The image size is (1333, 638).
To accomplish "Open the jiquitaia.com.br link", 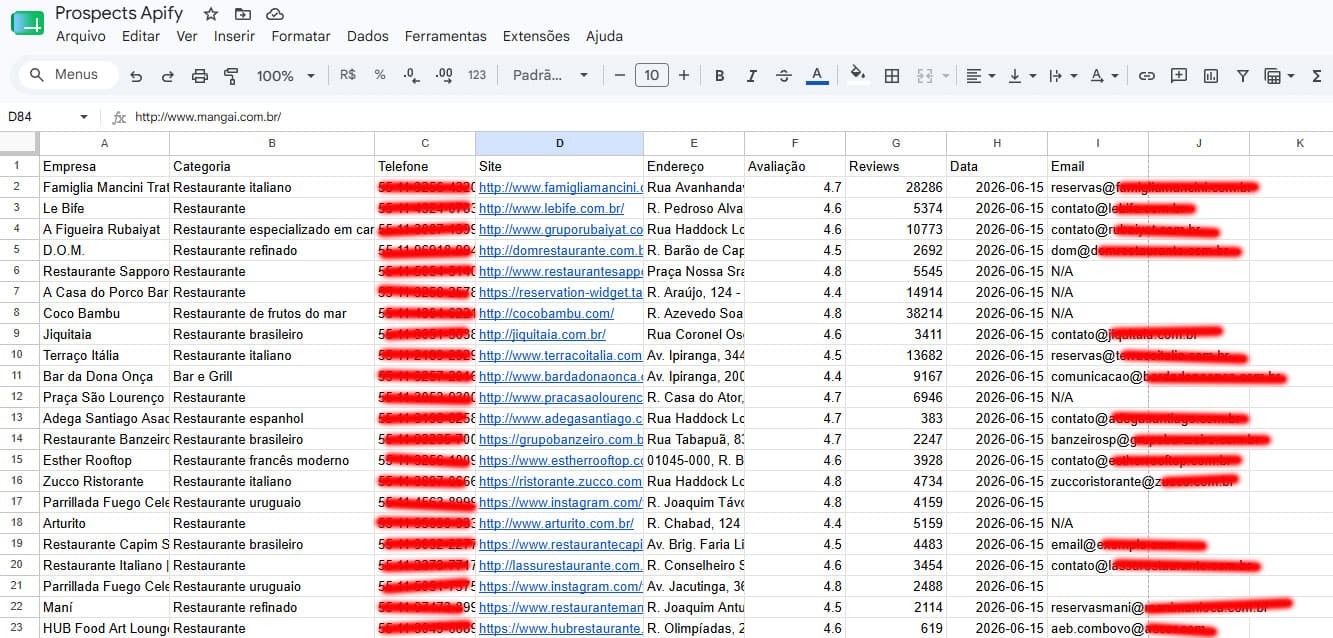I will [x=542, y=335].
